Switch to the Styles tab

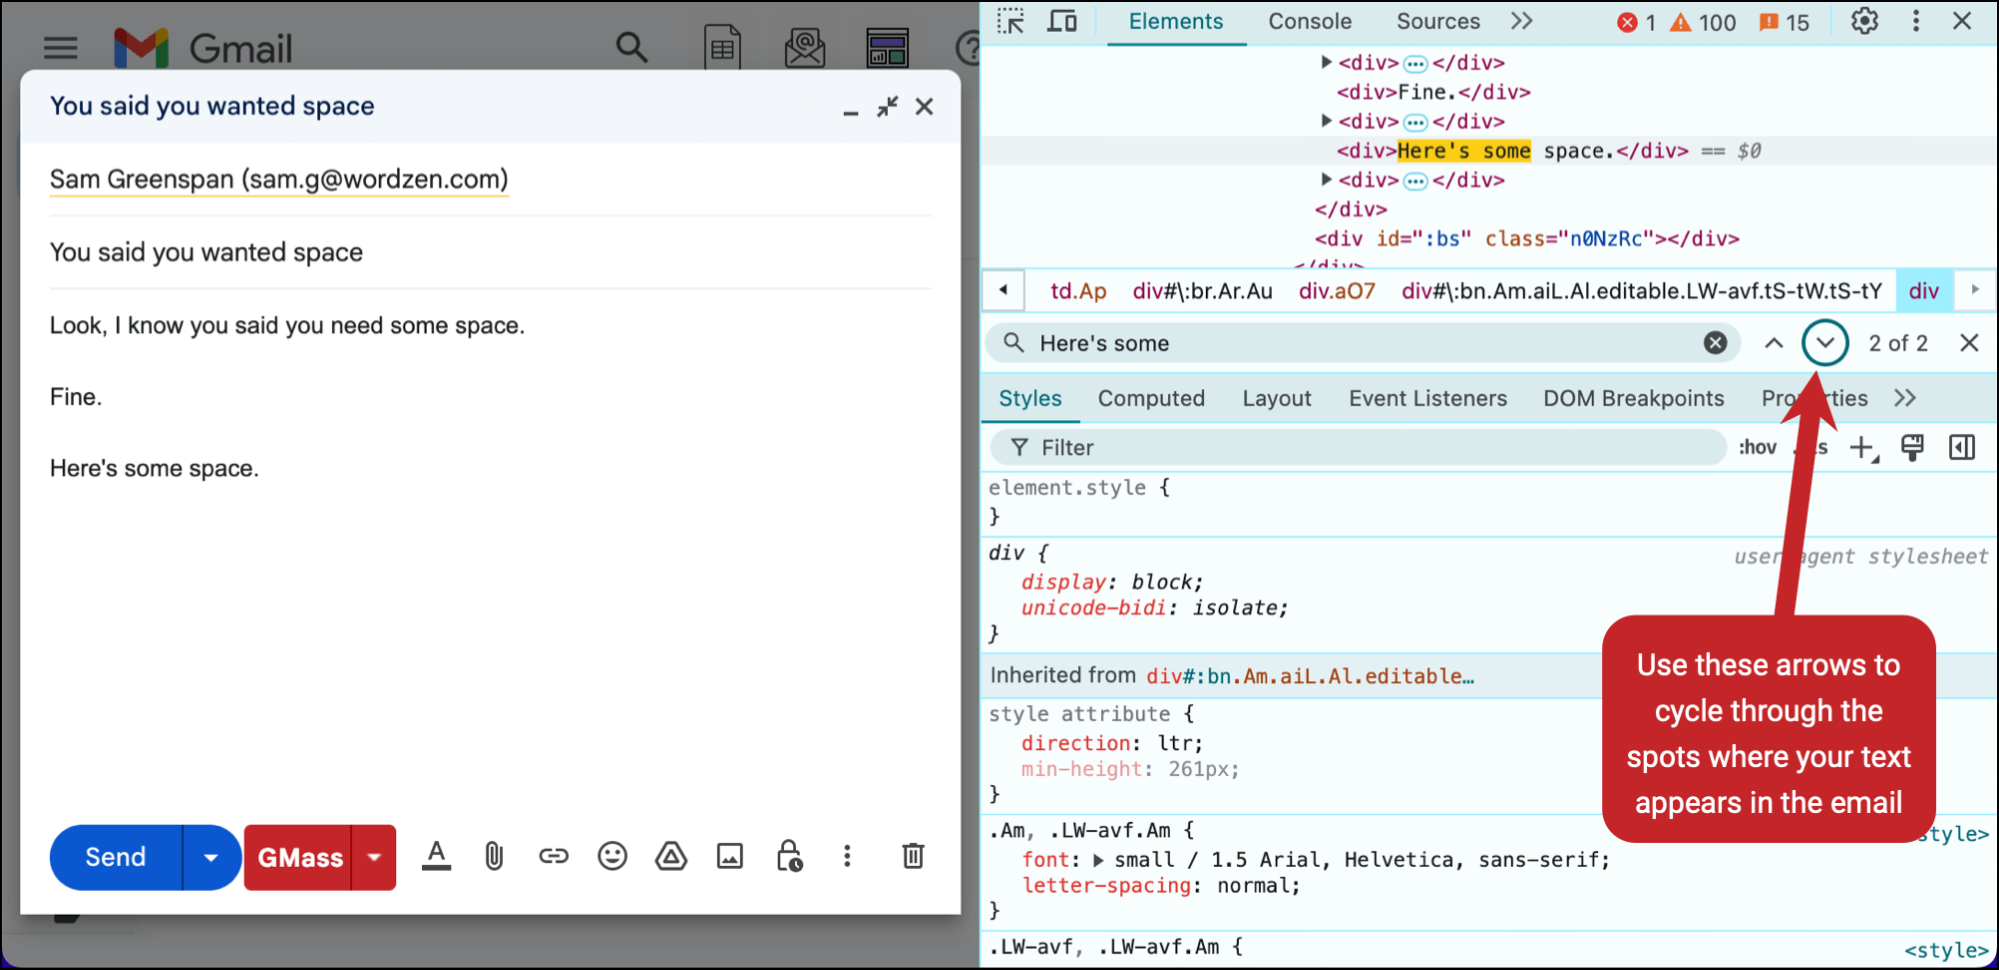[1030, 398]
